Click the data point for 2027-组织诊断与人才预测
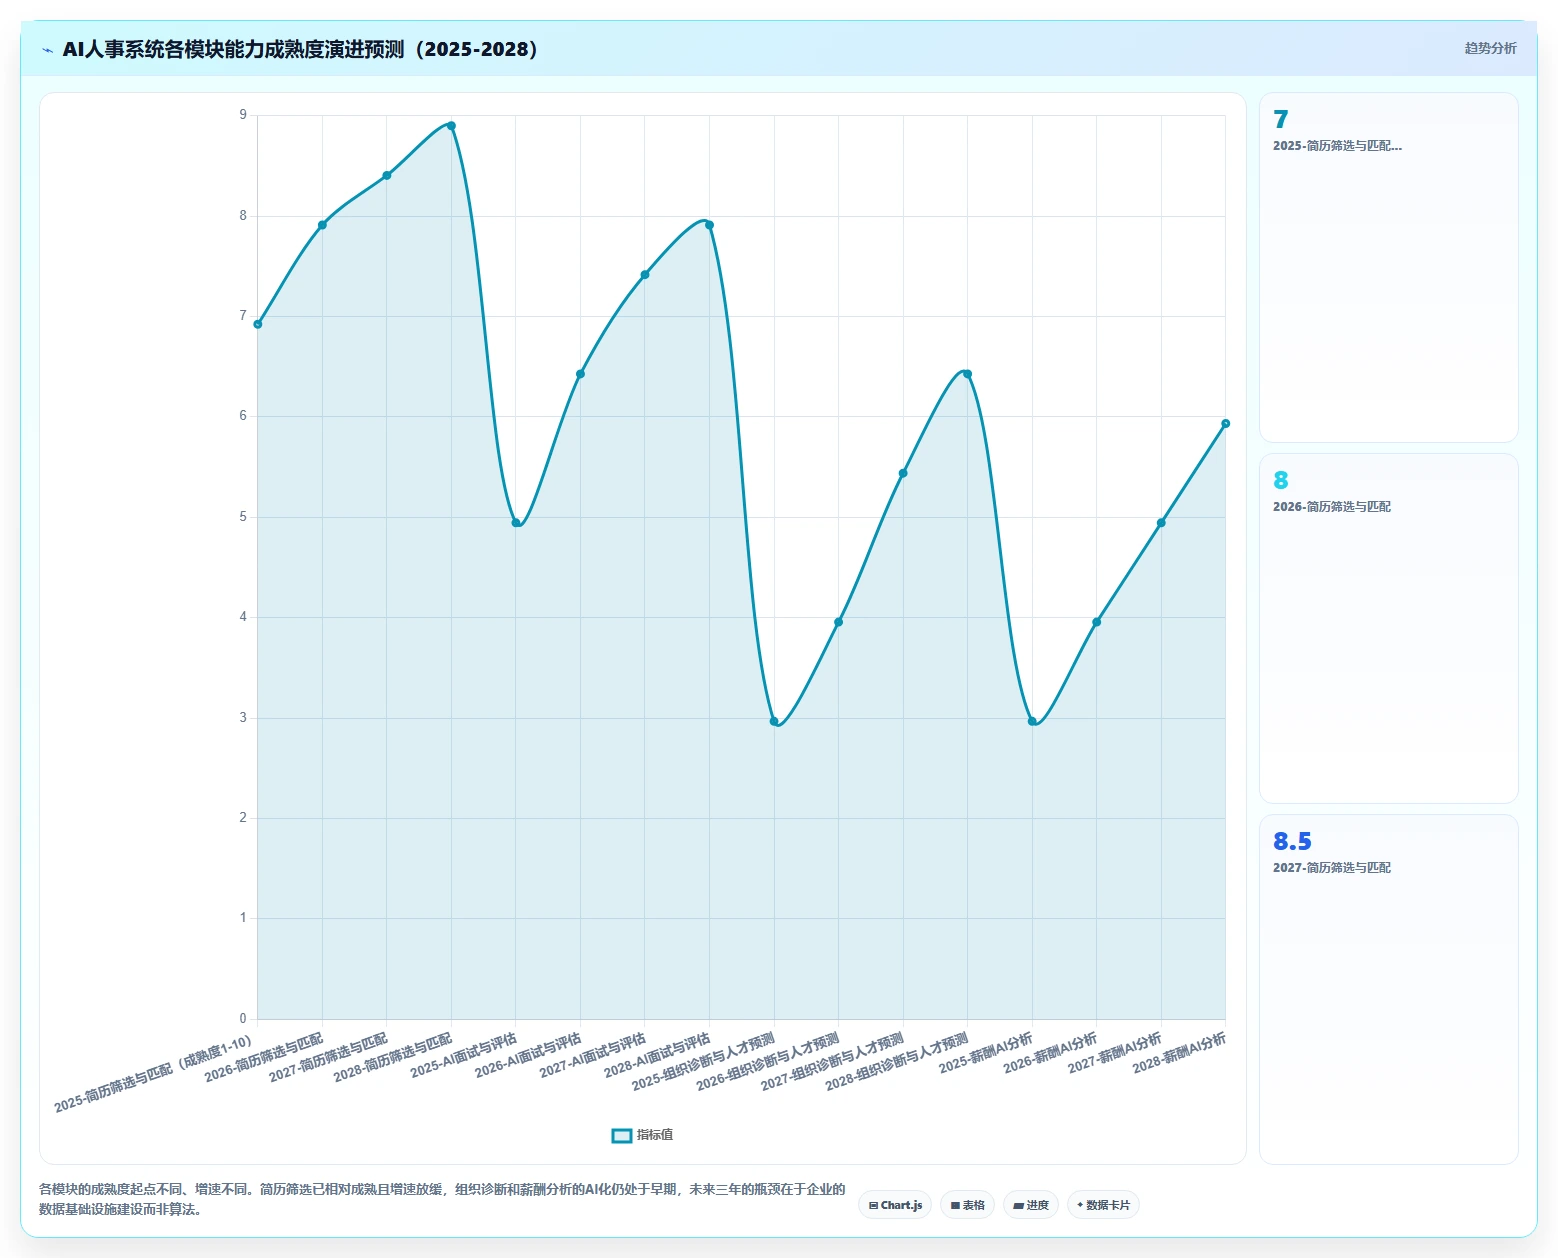Screen dimensions: 1558x1258 click(903, 473)
